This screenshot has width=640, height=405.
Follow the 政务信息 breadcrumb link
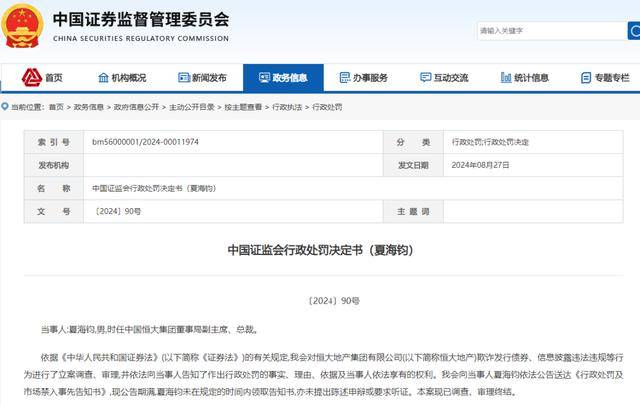coord(89,107)
